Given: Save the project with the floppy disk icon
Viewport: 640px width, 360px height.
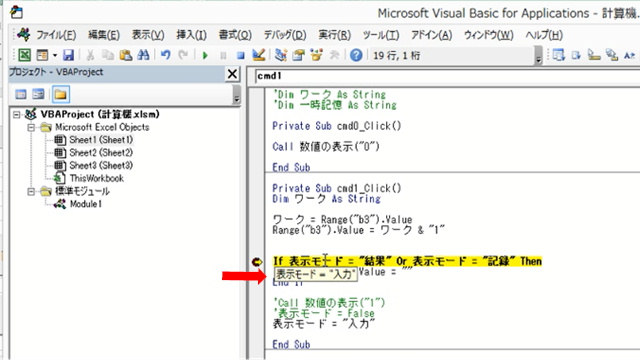Looking at the screenshot, I should pos(68,55).
